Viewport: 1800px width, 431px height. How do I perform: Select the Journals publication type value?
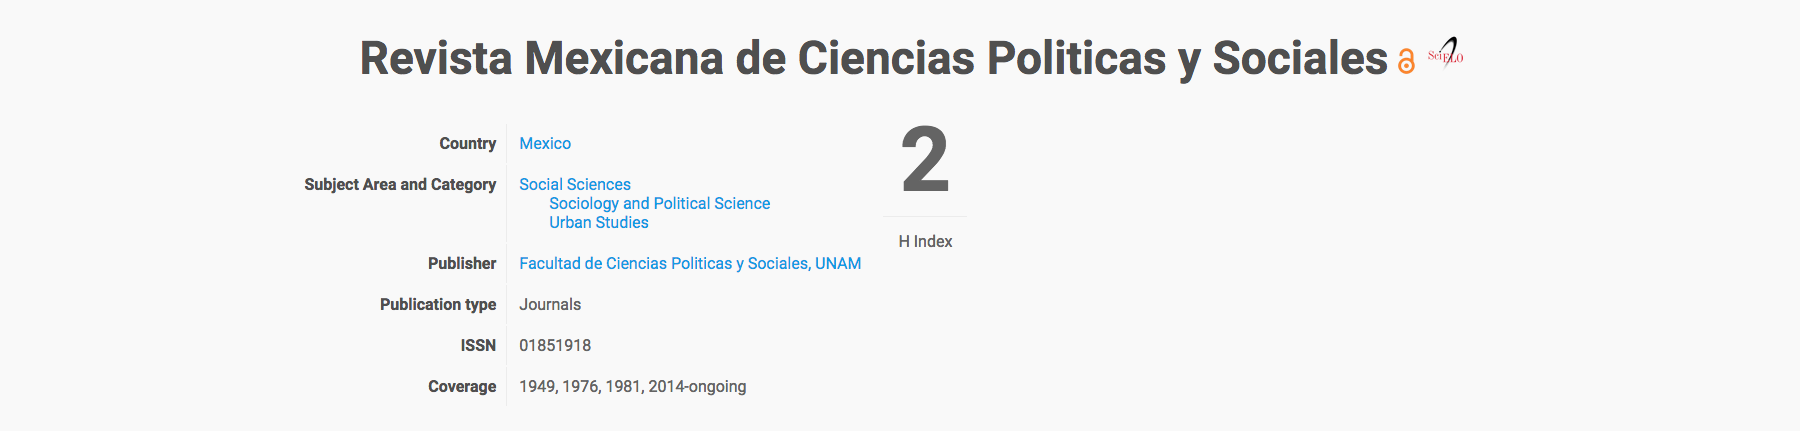[x=550, y=304]
